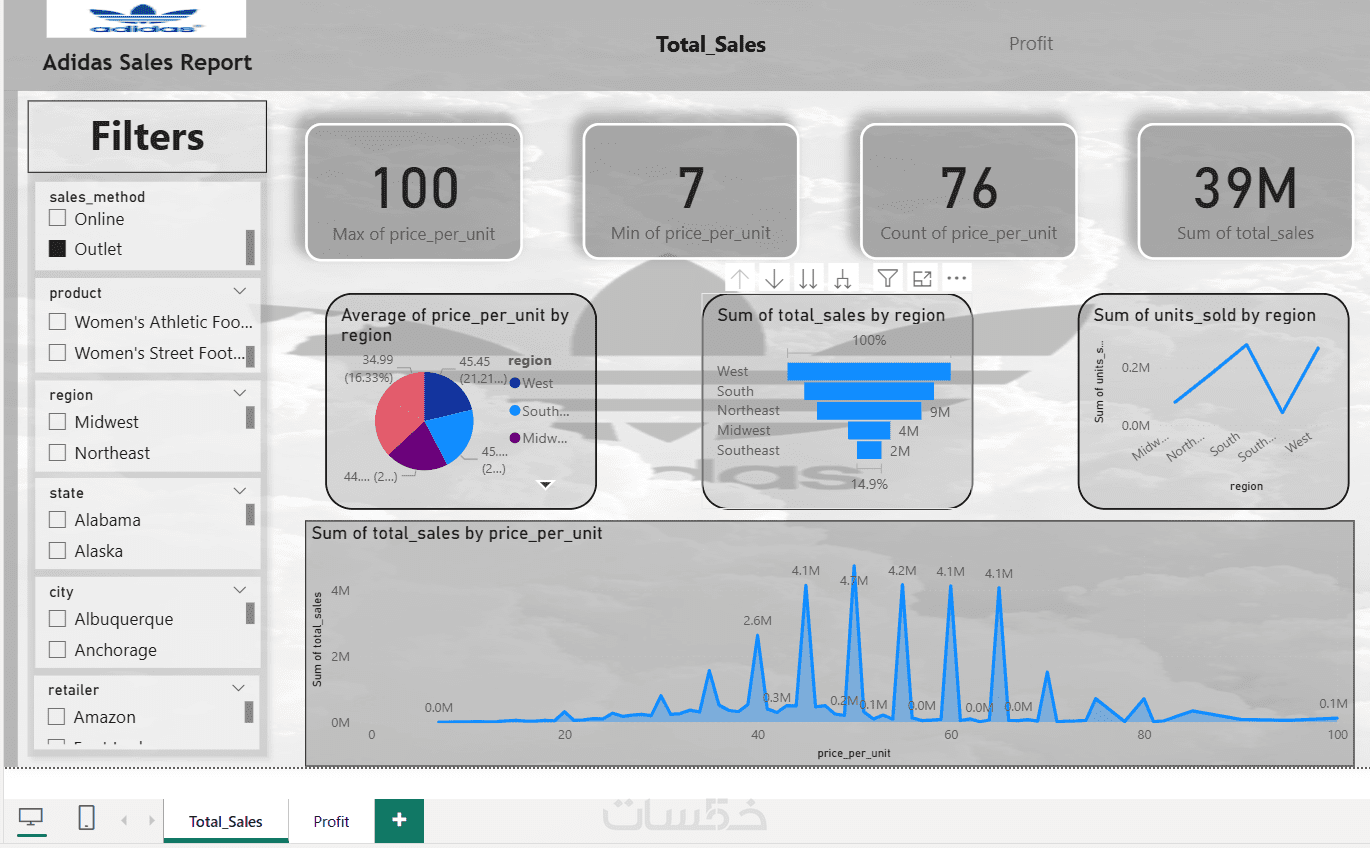Open the visual filter funnel icon
Viewport: 1370px width, 848px height.
click(x=887, y=278)
